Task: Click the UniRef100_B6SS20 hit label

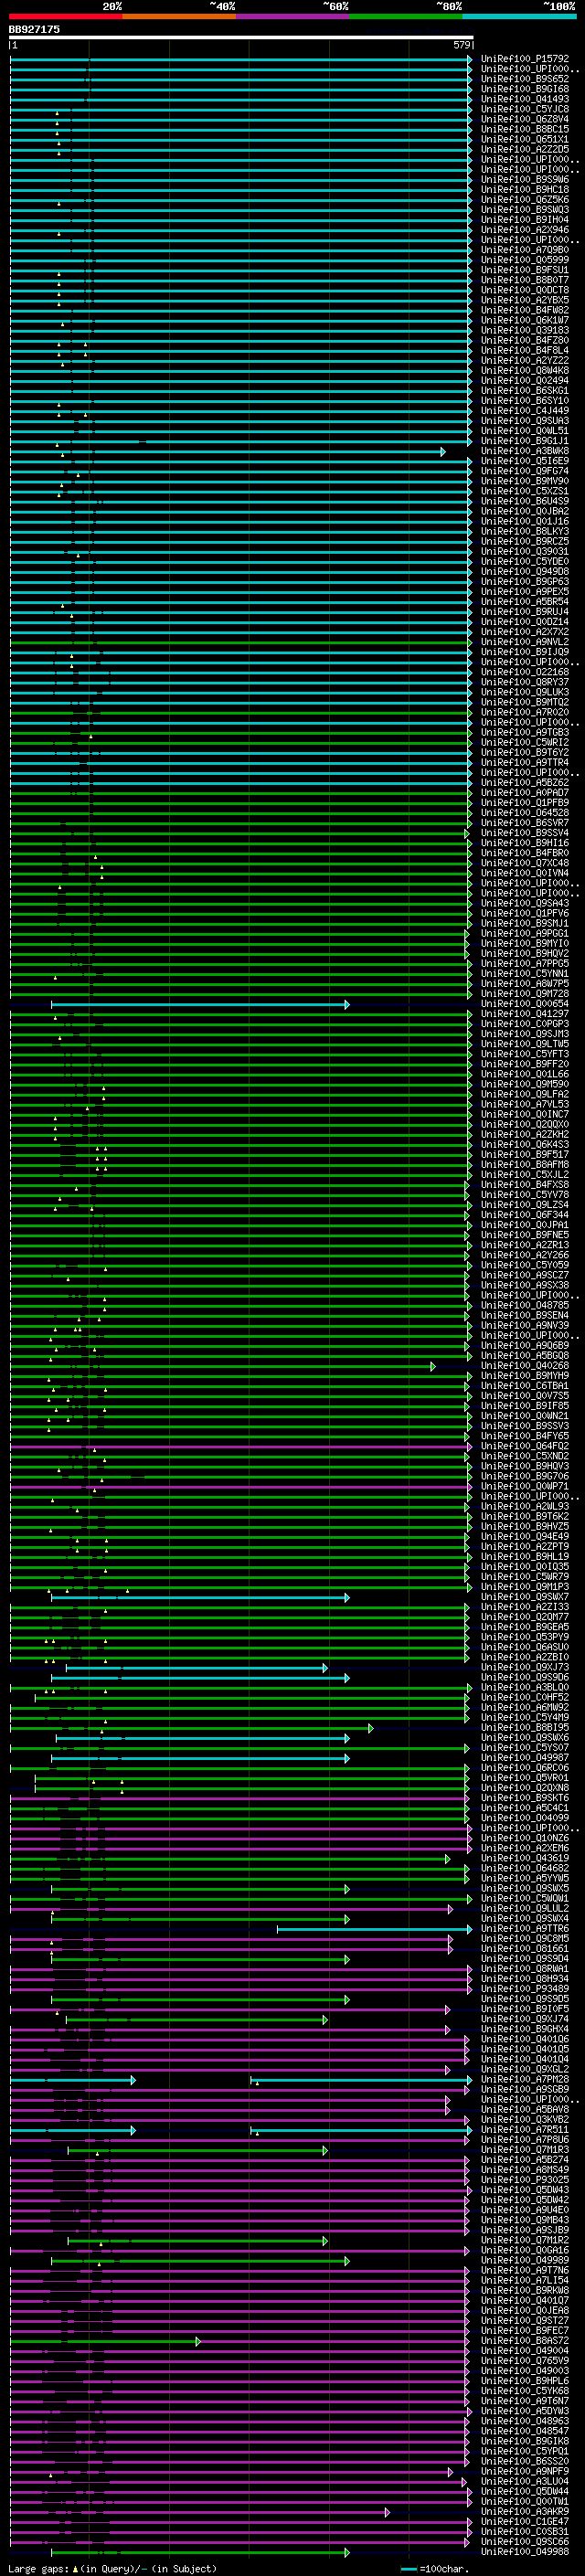Action: click(525, 2463)
